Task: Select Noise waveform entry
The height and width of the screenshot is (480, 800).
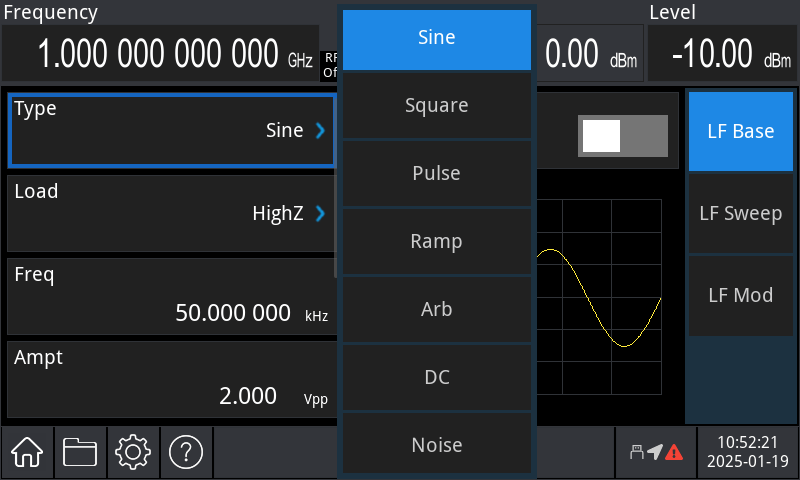Action: tap(437, 445)
